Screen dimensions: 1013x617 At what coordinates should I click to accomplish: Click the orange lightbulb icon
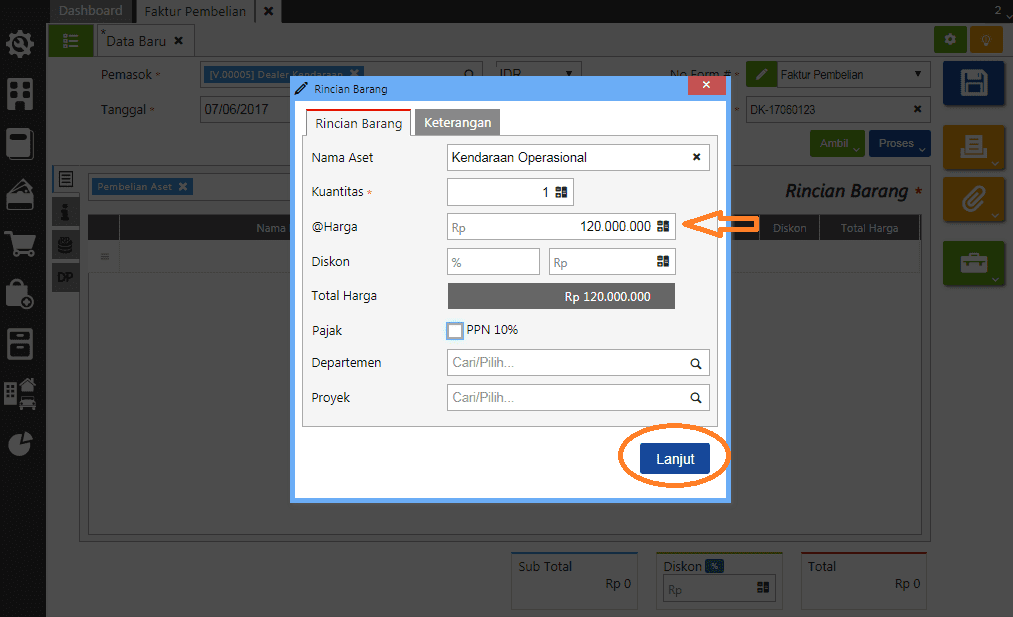pos(985,39)
